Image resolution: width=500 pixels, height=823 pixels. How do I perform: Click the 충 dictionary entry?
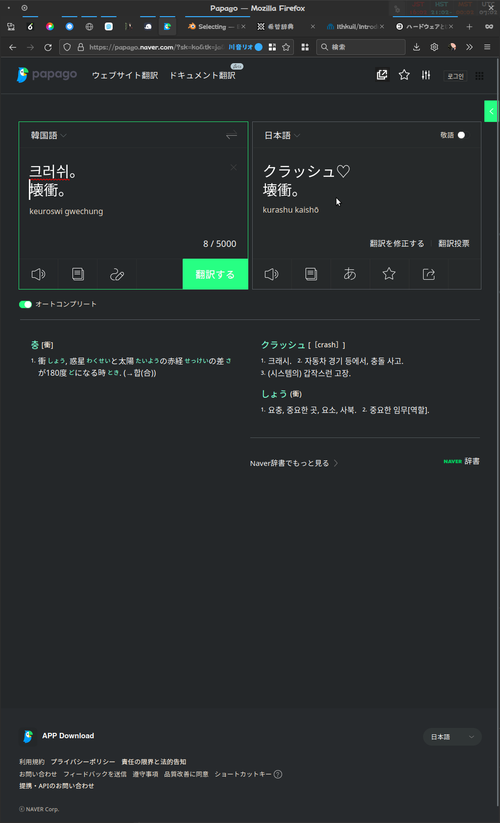coord(35,345)
